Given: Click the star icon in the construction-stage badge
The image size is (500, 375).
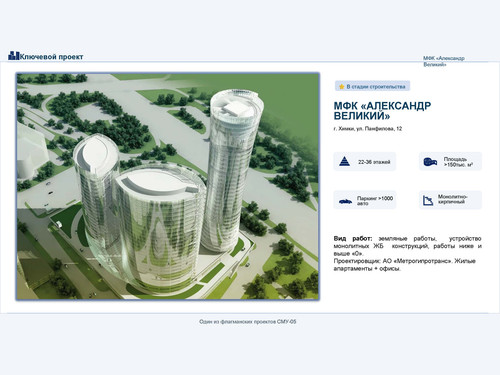Looking at the screenshot, I should [x=341, y=87].
